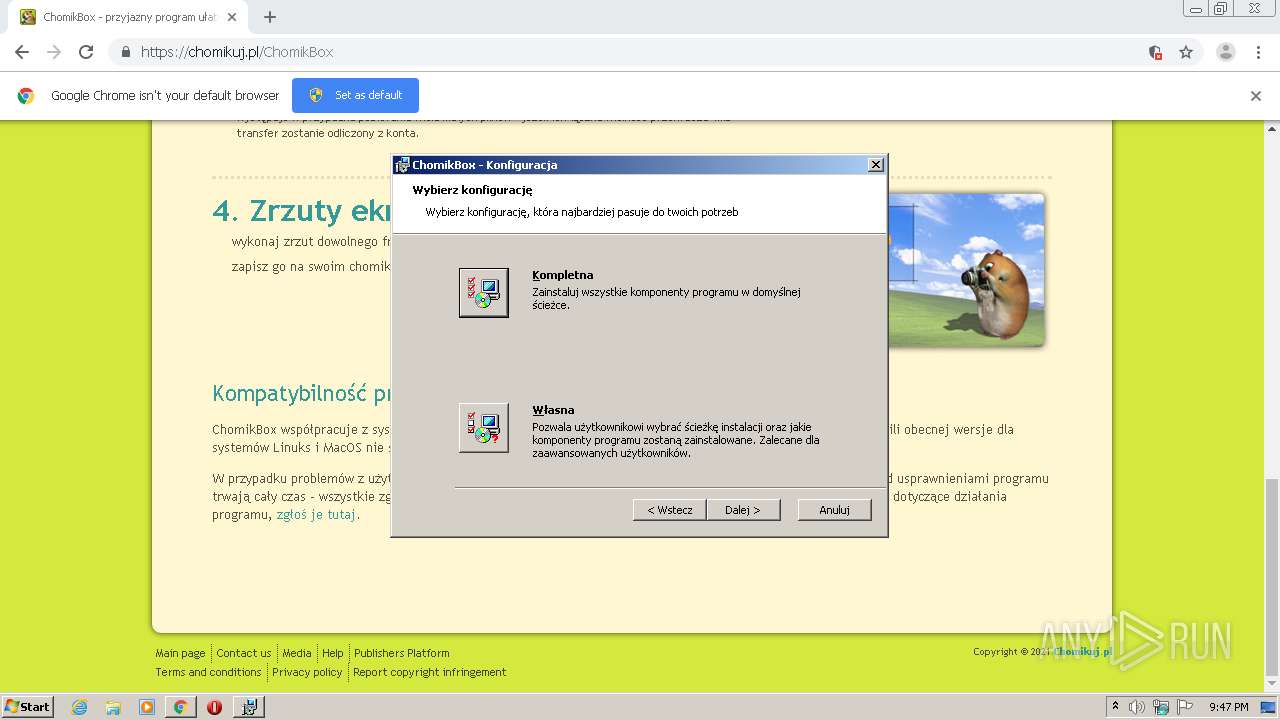Open the Action Center flag icon
The width and height of the screenshot is (1280, 720).
(1184, 707)
